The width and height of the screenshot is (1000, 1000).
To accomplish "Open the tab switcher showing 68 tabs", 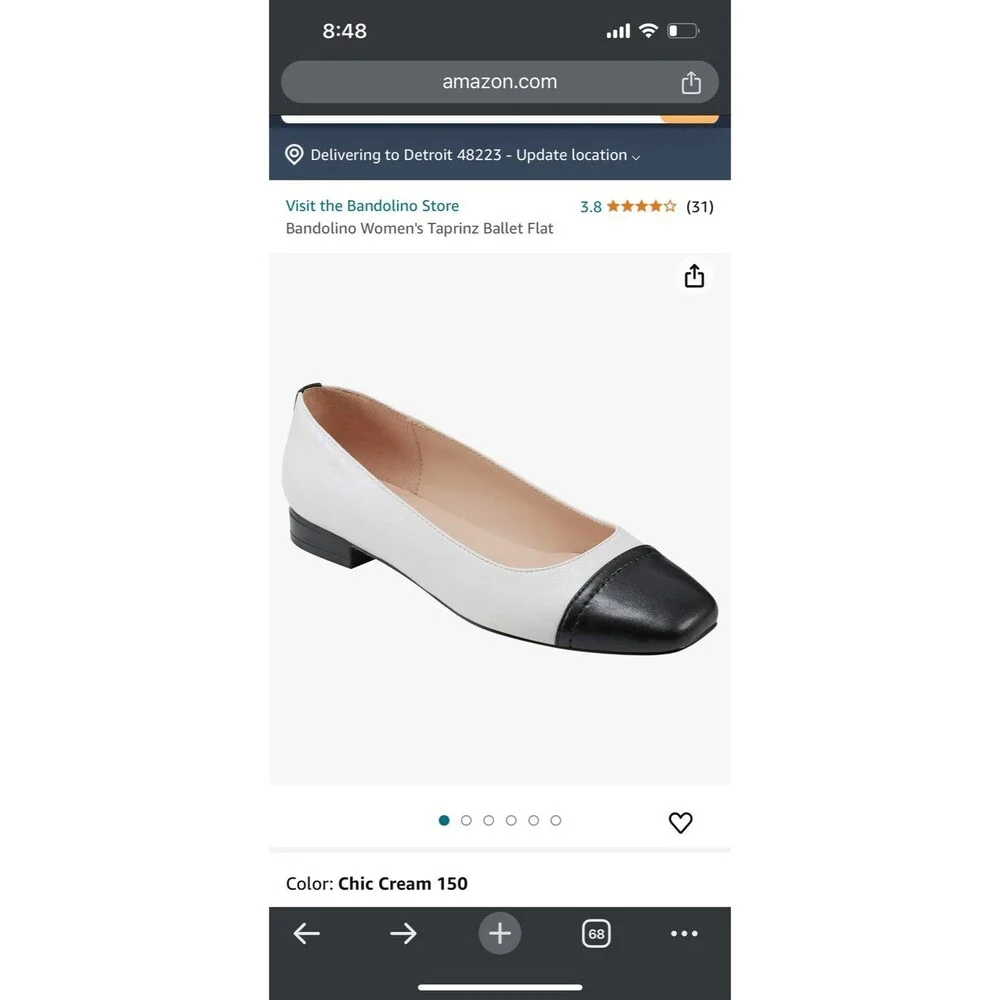I will click(x=596, y=934).
